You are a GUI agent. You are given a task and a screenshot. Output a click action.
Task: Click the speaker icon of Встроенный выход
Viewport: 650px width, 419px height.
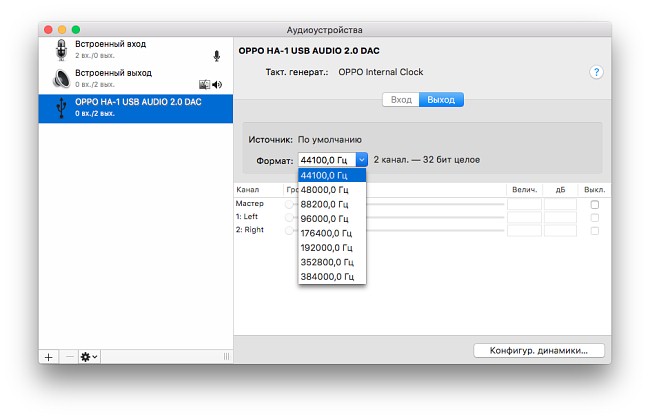[61, 78]
